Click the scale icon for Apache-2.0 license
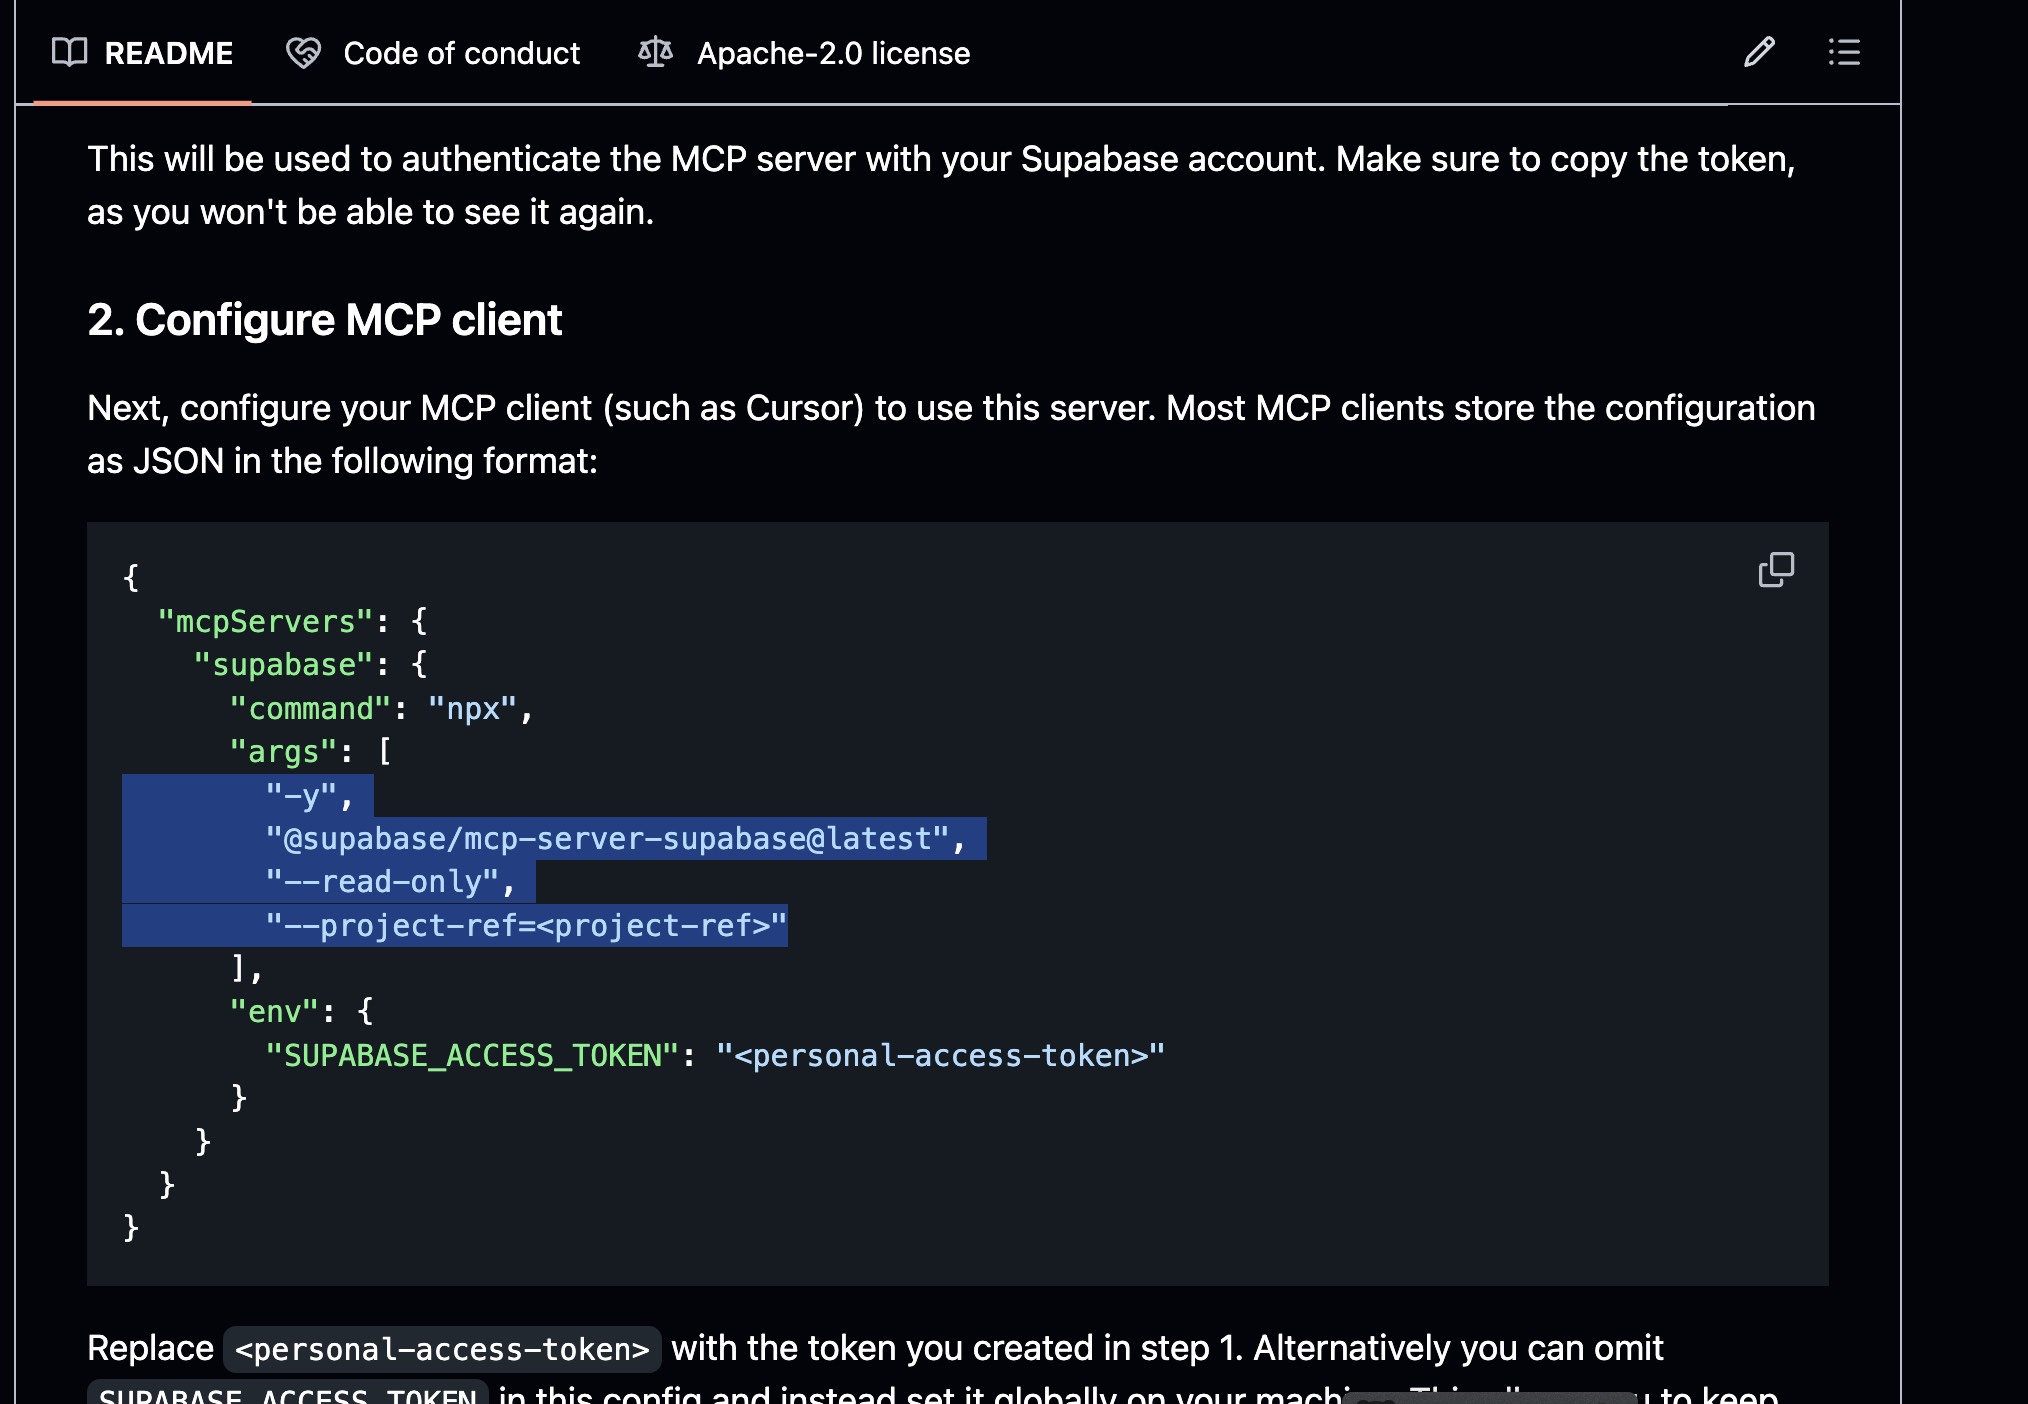 [655, 52]
